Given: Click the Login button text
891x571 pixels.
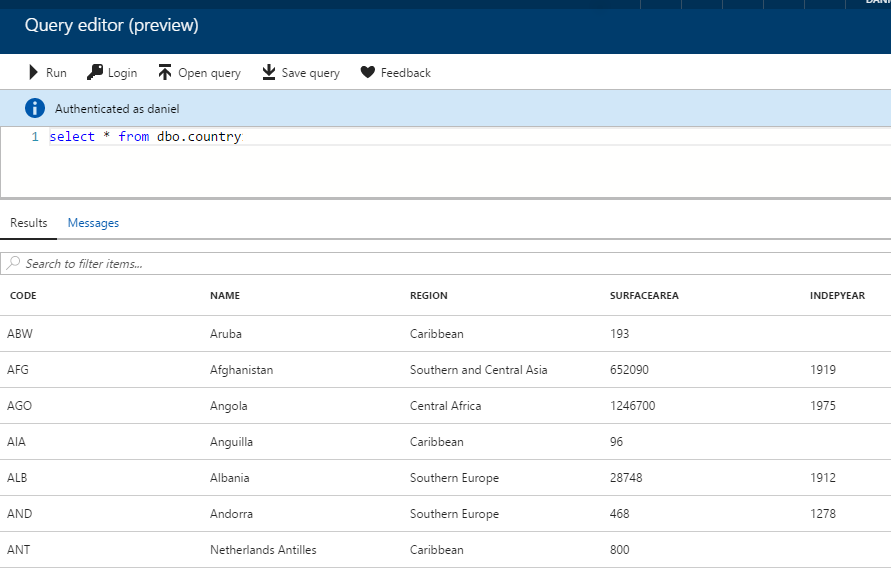Looking at the screenshot, I should click(x=122, y=73).
